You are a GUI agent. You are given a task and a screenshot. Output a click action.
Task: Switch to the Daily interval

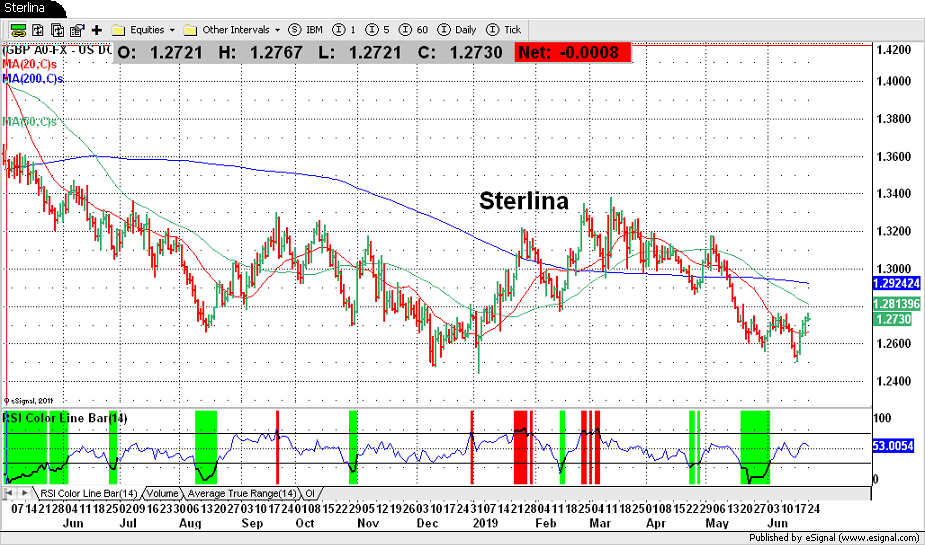(x=457, y=29)
